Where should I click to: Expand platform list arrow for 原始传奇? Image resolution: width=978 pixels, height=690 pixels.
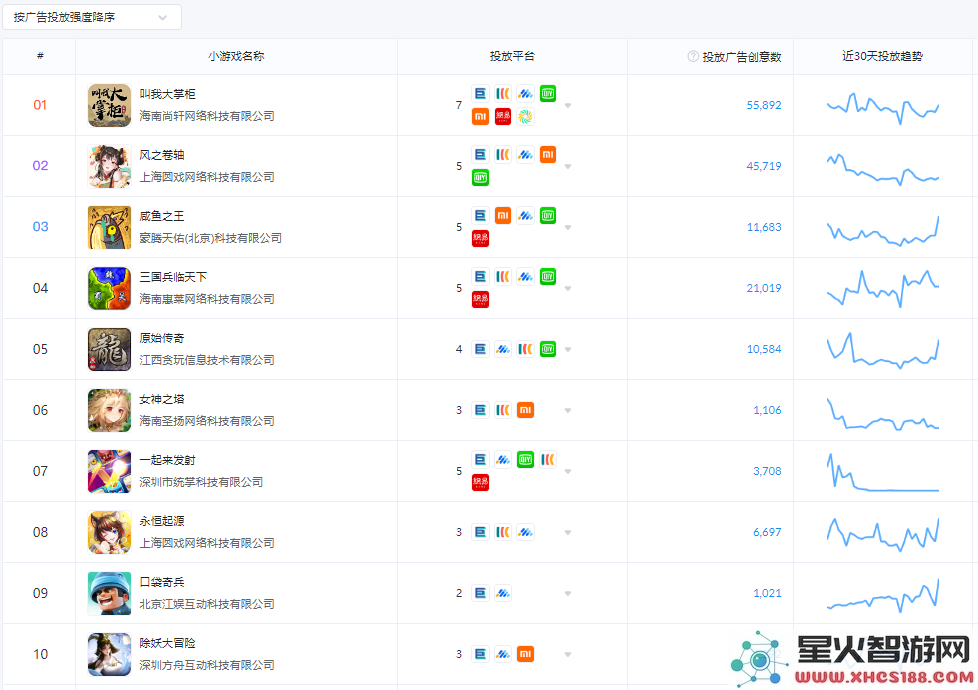[x=568, y=349]
